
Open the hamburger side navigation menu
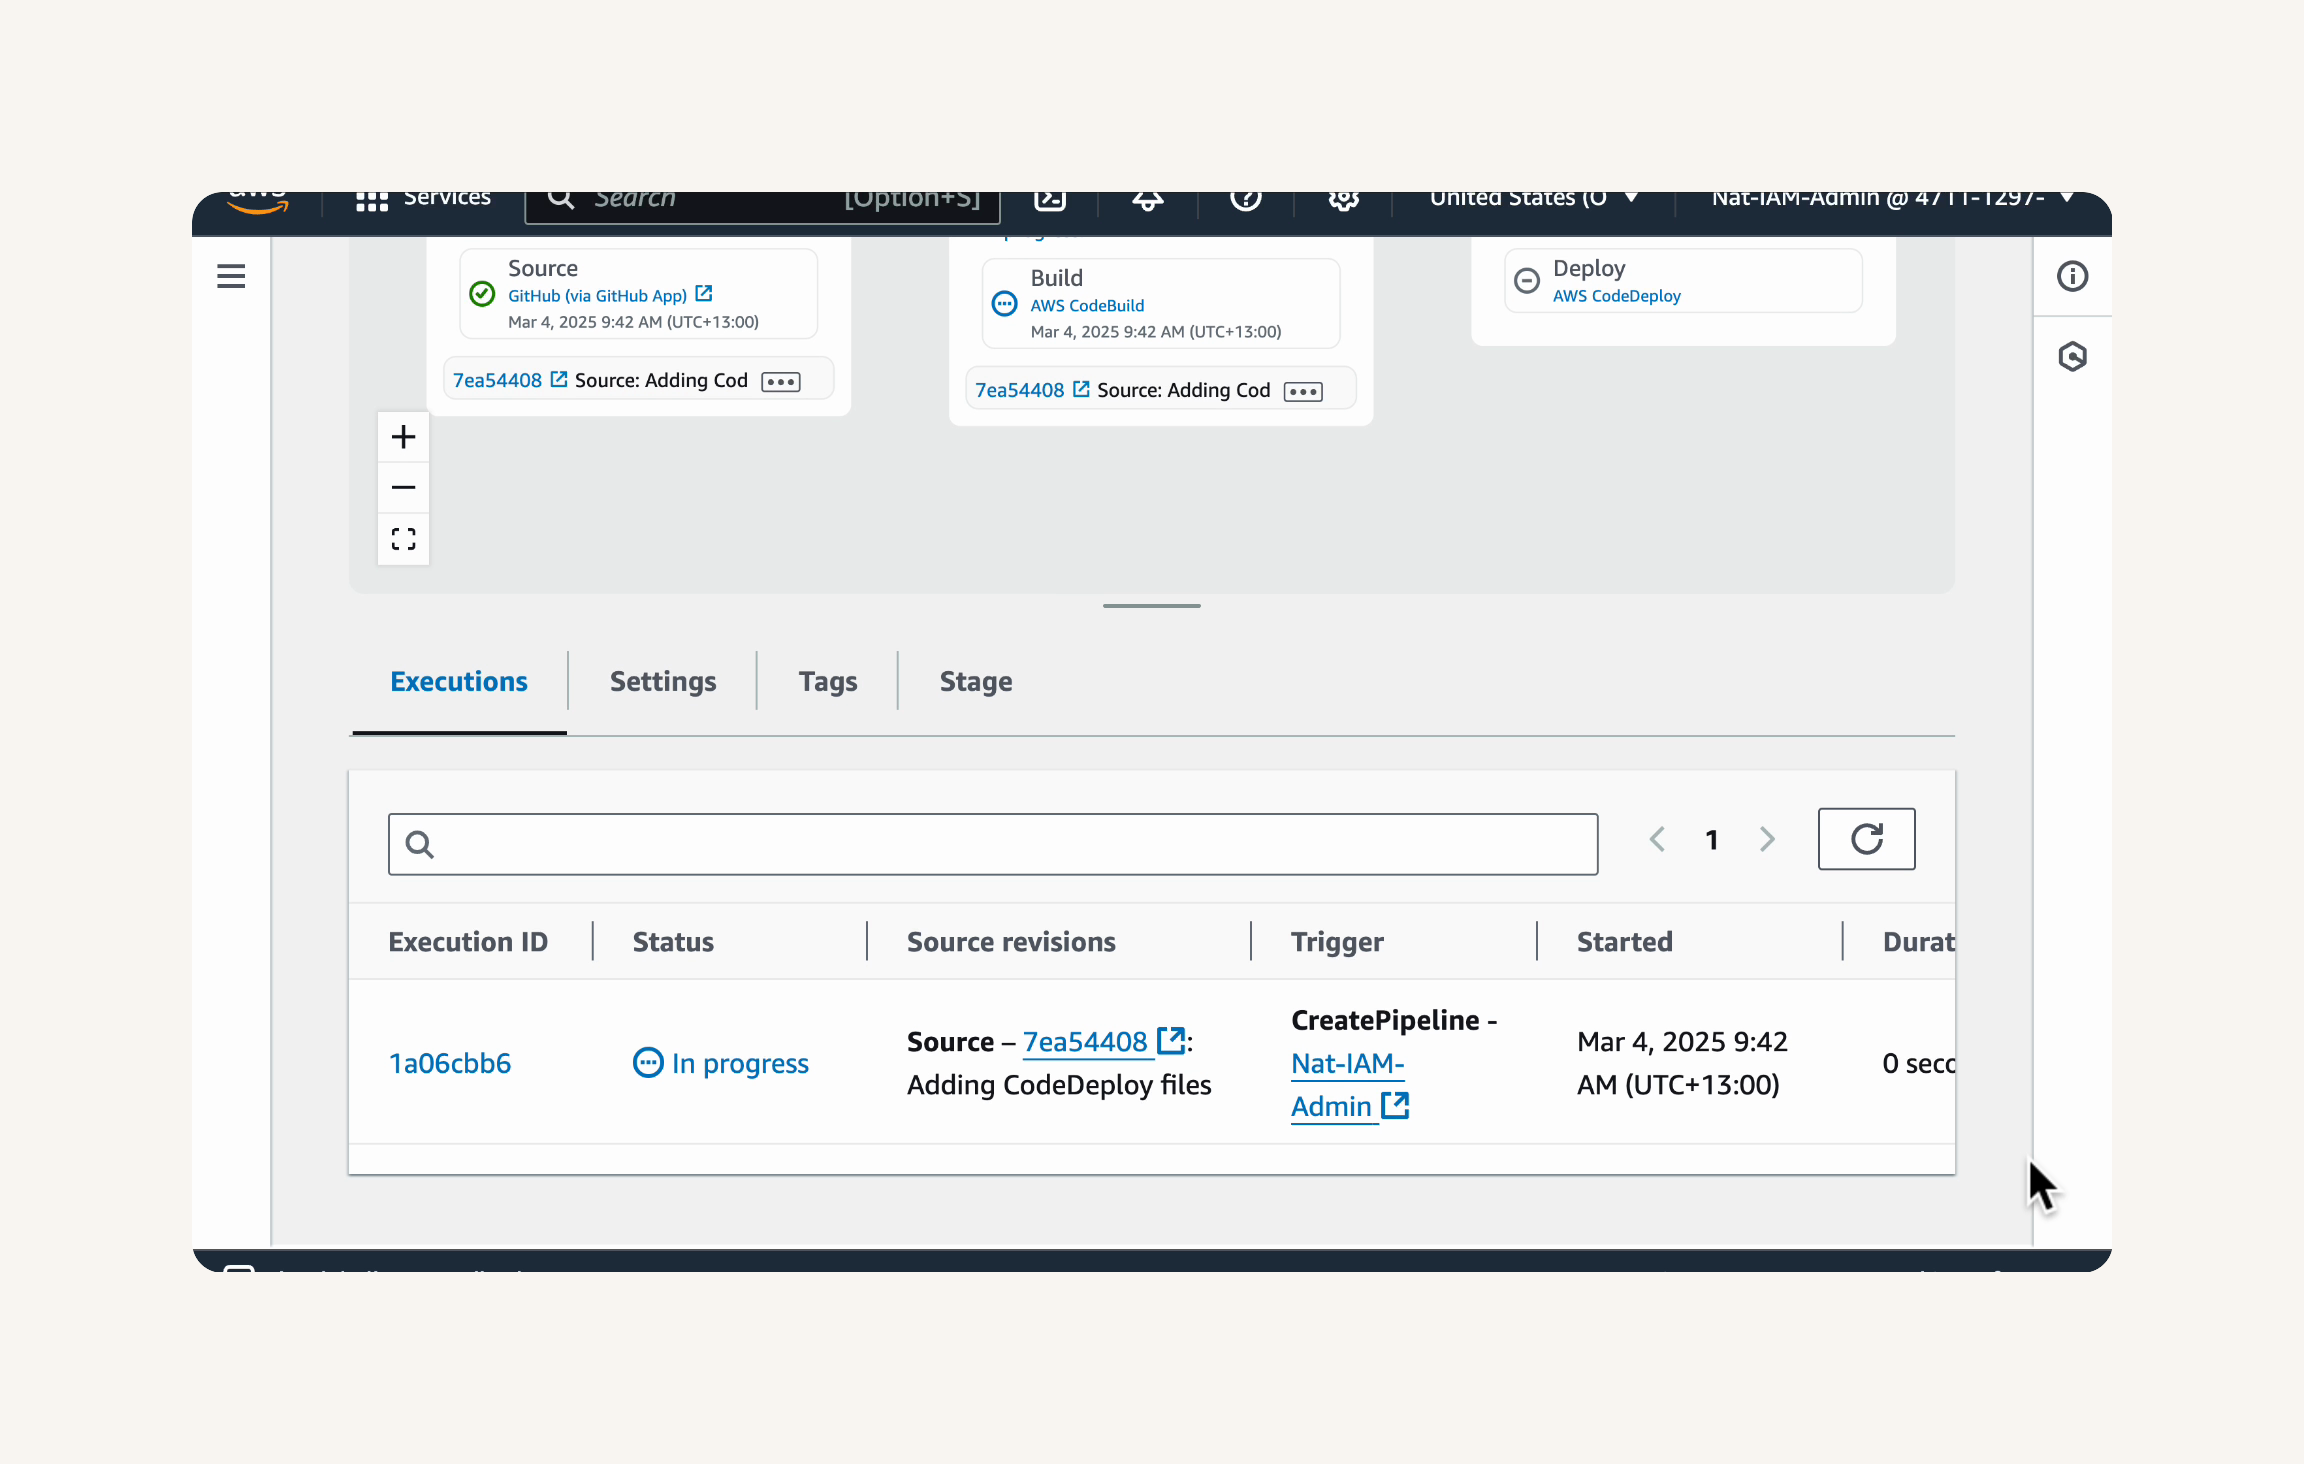coord(231,276)
